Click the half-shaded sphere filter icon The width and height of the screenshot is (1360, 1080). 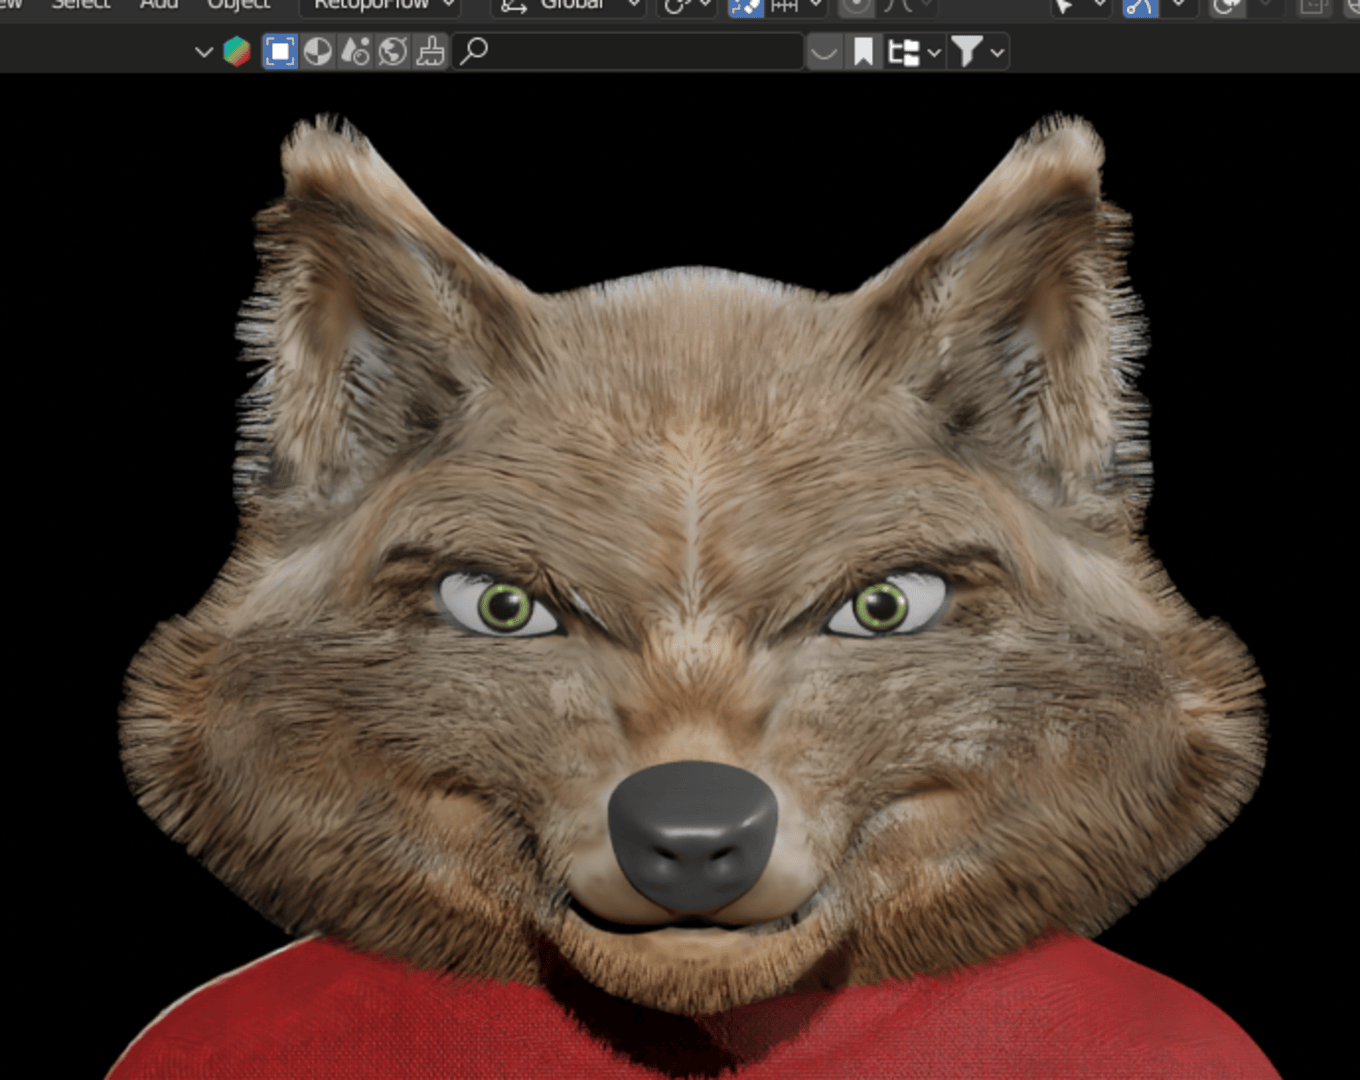click(x=317, y=52)
